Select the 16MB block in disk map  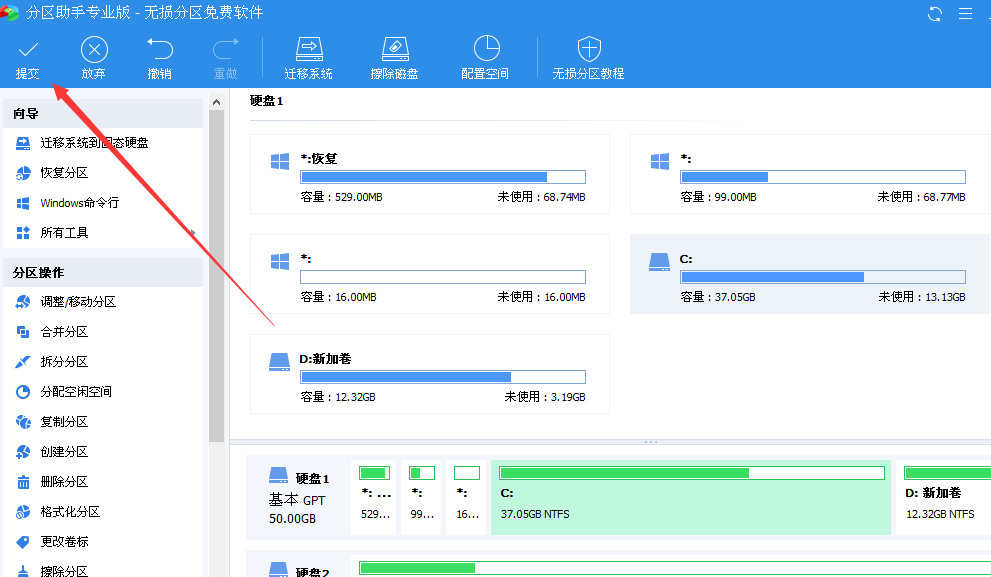(x=467, y=497)
